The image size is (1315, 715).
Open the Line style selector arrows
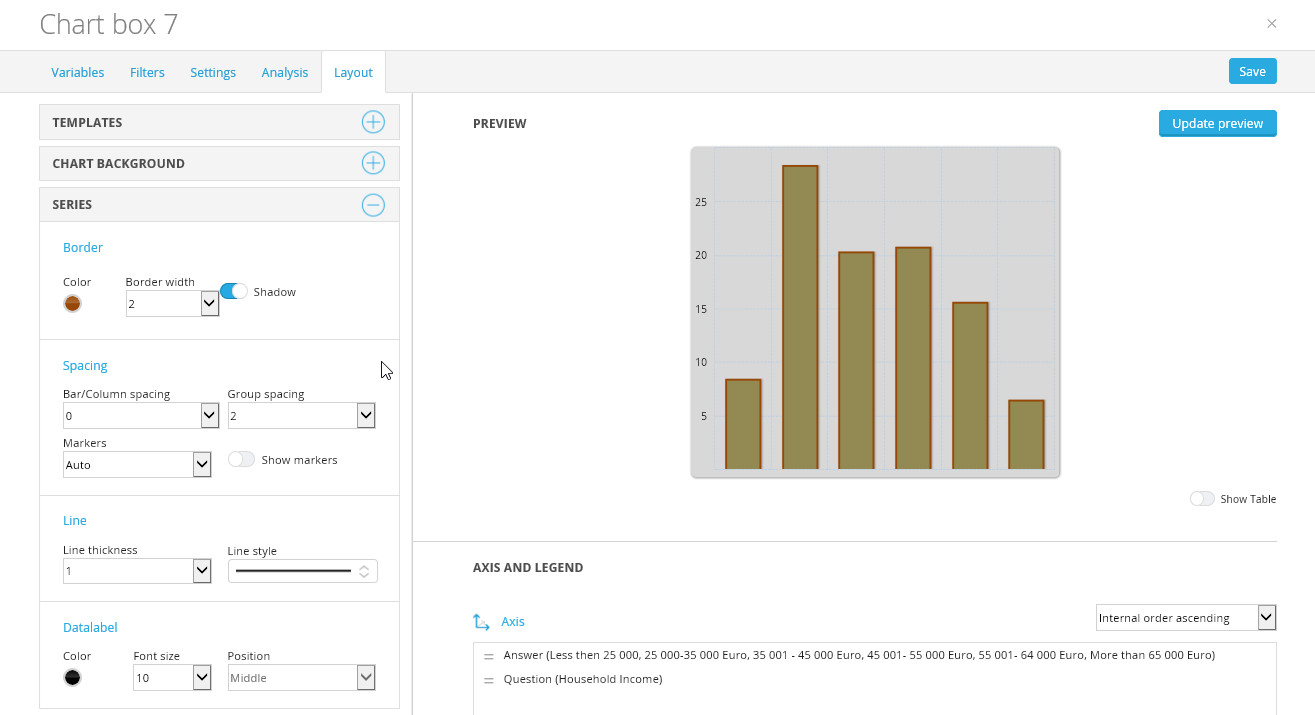pos(364,571)
